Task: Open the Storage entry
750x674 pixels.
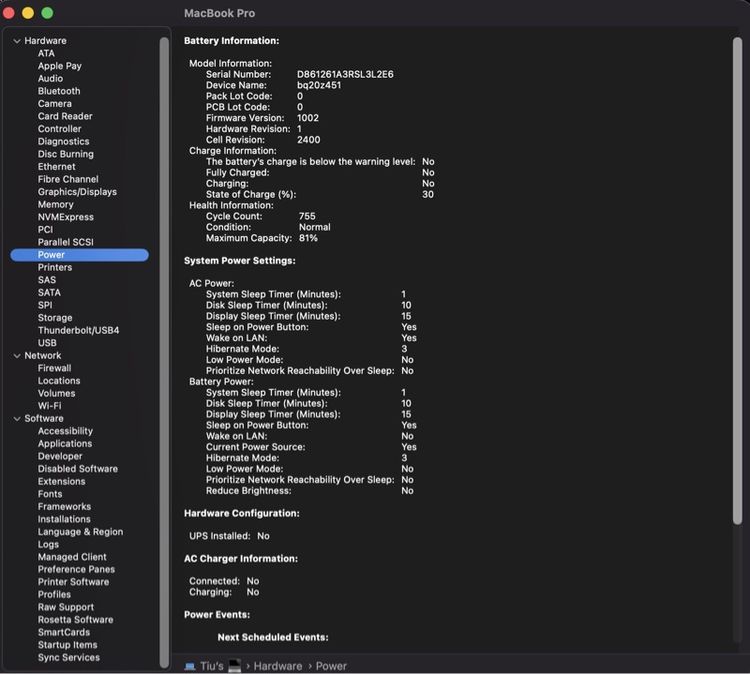Action: tap(55, 318)
